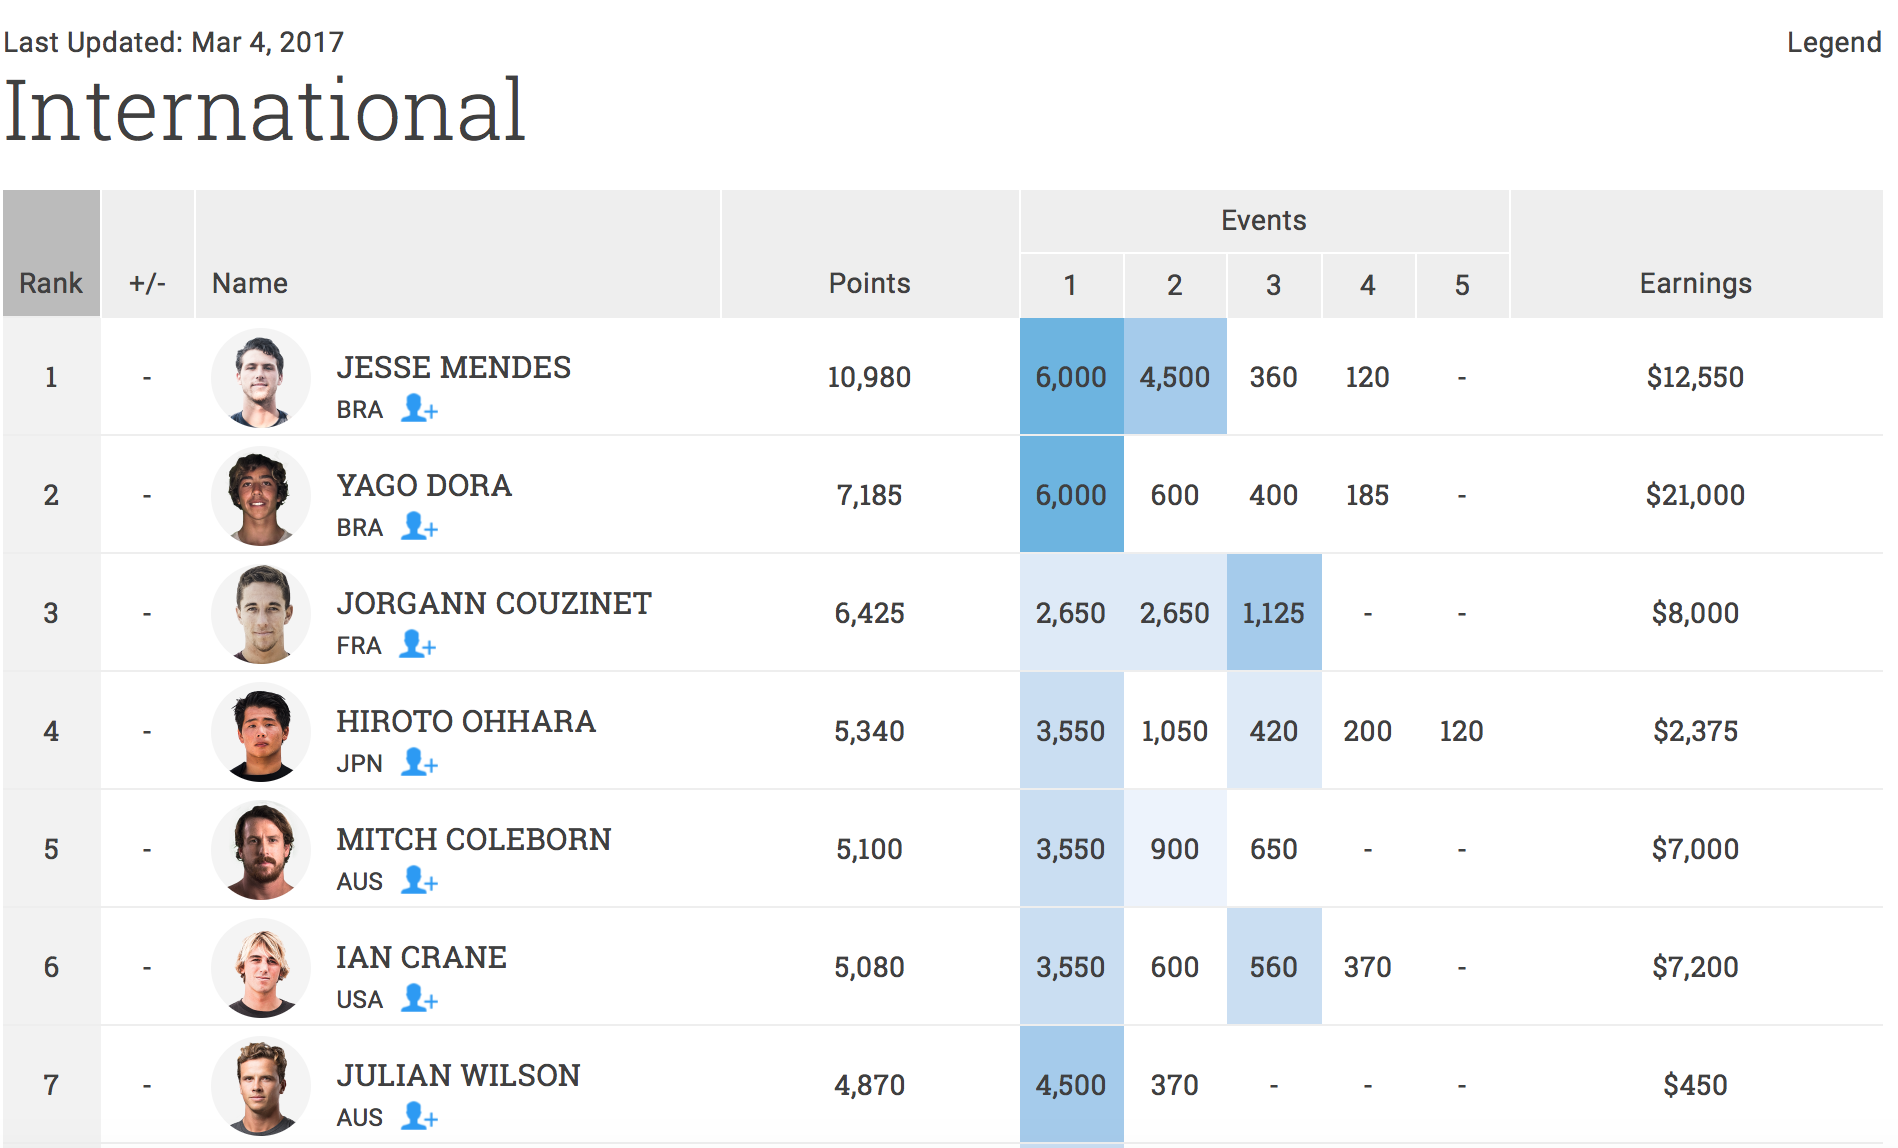Select Jesse Mendes' 6,000 event result
Screen dimensions: 1898x1148
pyautogui.click(x=1070, y=377)
